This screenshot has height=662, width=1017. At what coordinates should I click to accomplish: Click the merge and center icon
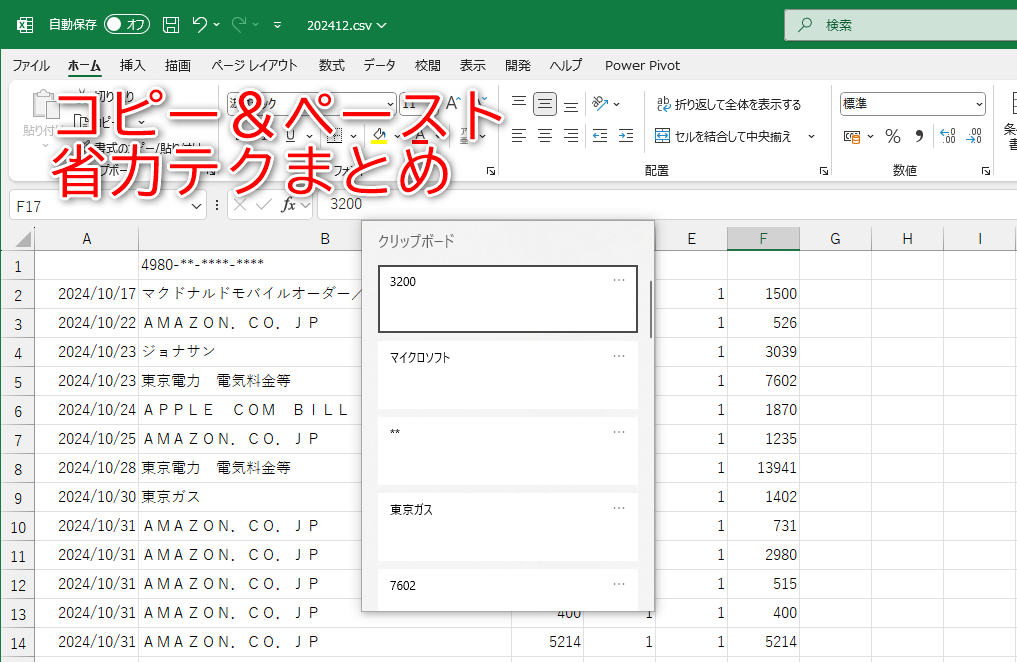pyautogui.click(x=661, y=136)
